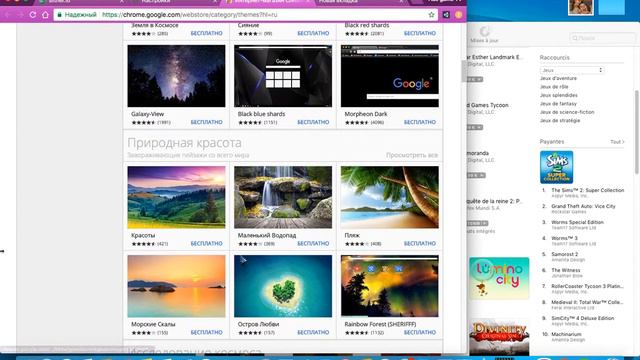Screen dimensions: 640x360
Task: Click the green padlock secure-site icon
Action: [x=60, y=15]
